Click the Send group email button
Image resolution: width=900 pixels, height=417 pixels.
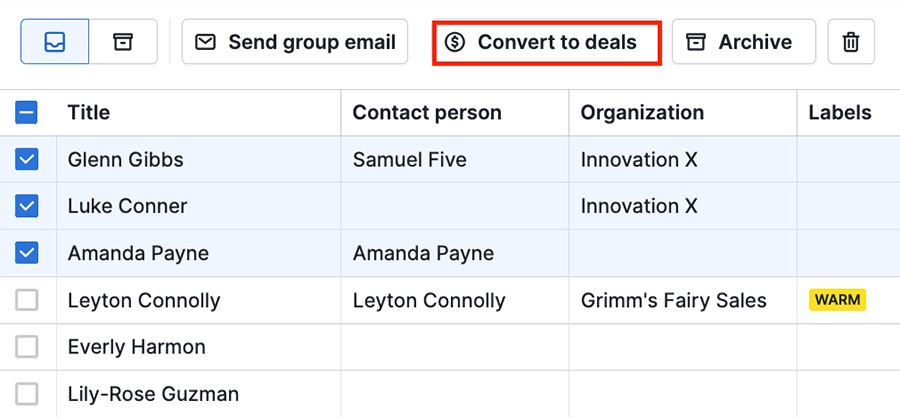[295, 42]
